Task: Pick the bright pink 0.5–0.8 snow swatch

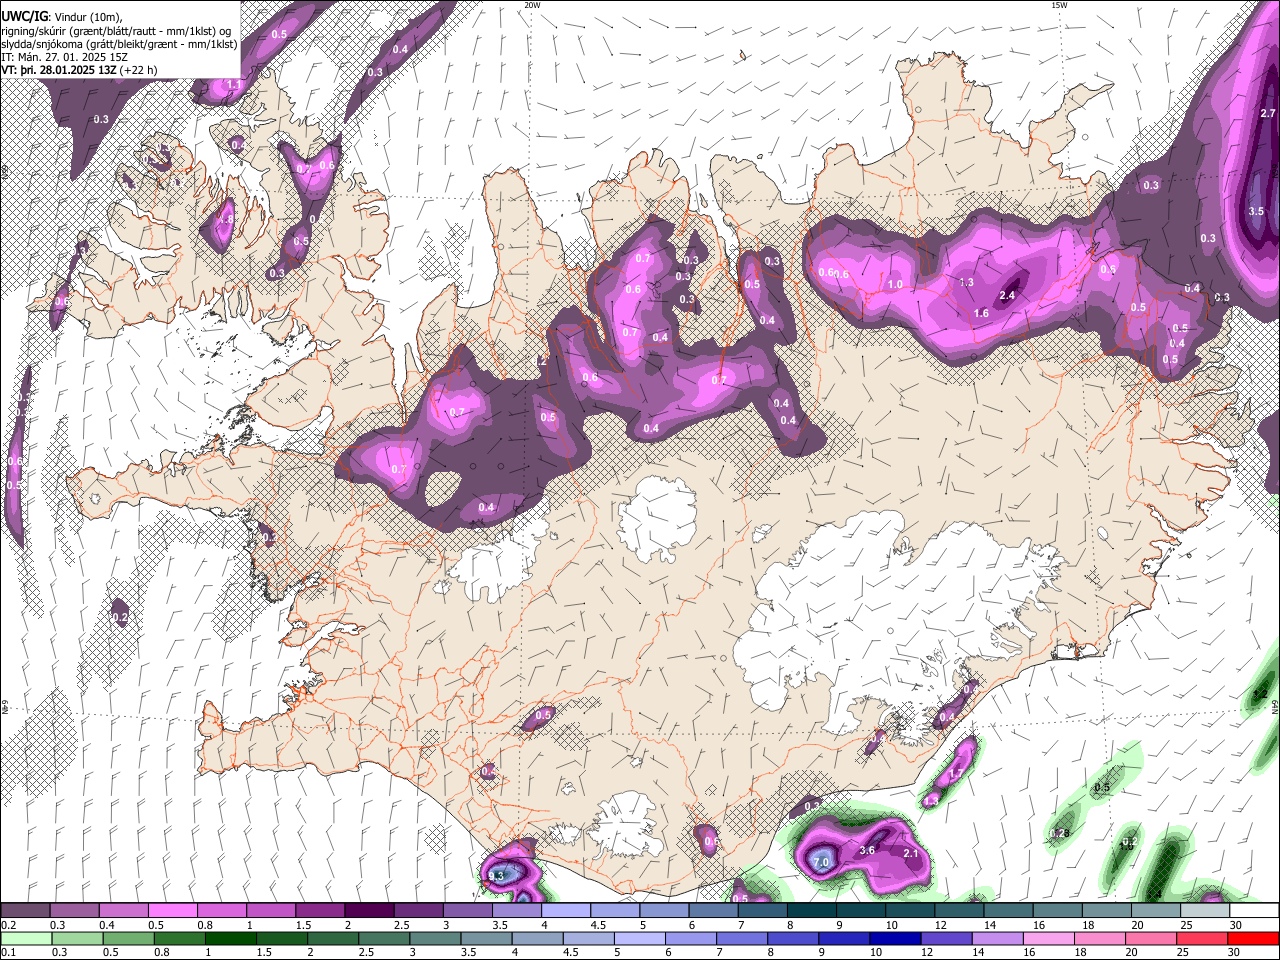Action: [172, 910]
